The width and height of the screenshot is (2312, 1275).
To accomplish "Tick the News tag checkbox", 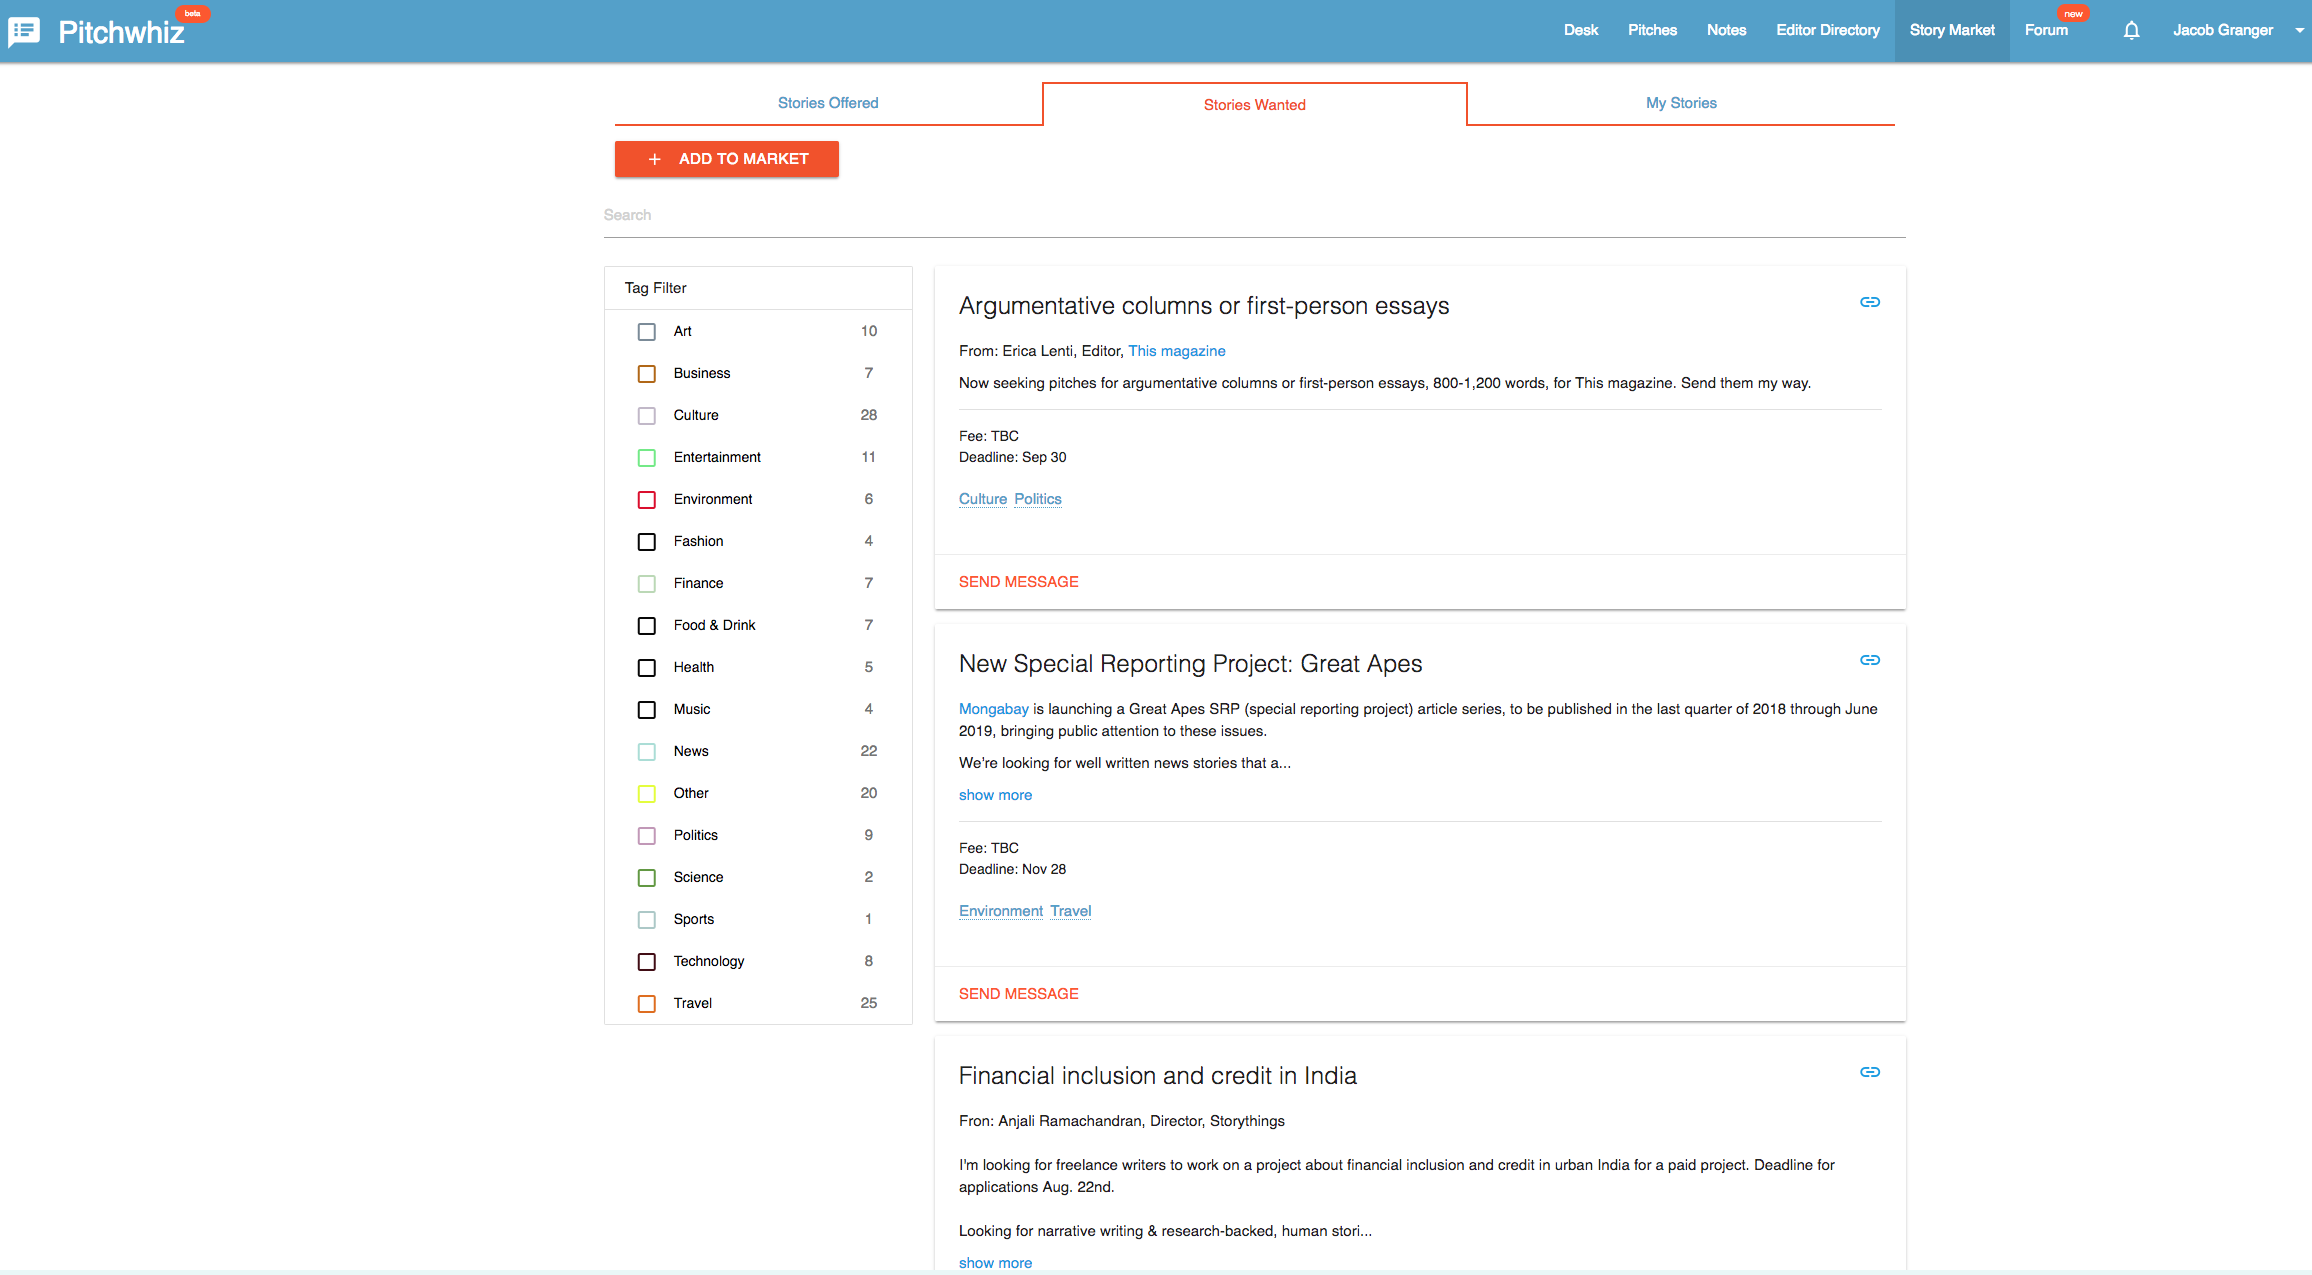I will pos(647,751).
